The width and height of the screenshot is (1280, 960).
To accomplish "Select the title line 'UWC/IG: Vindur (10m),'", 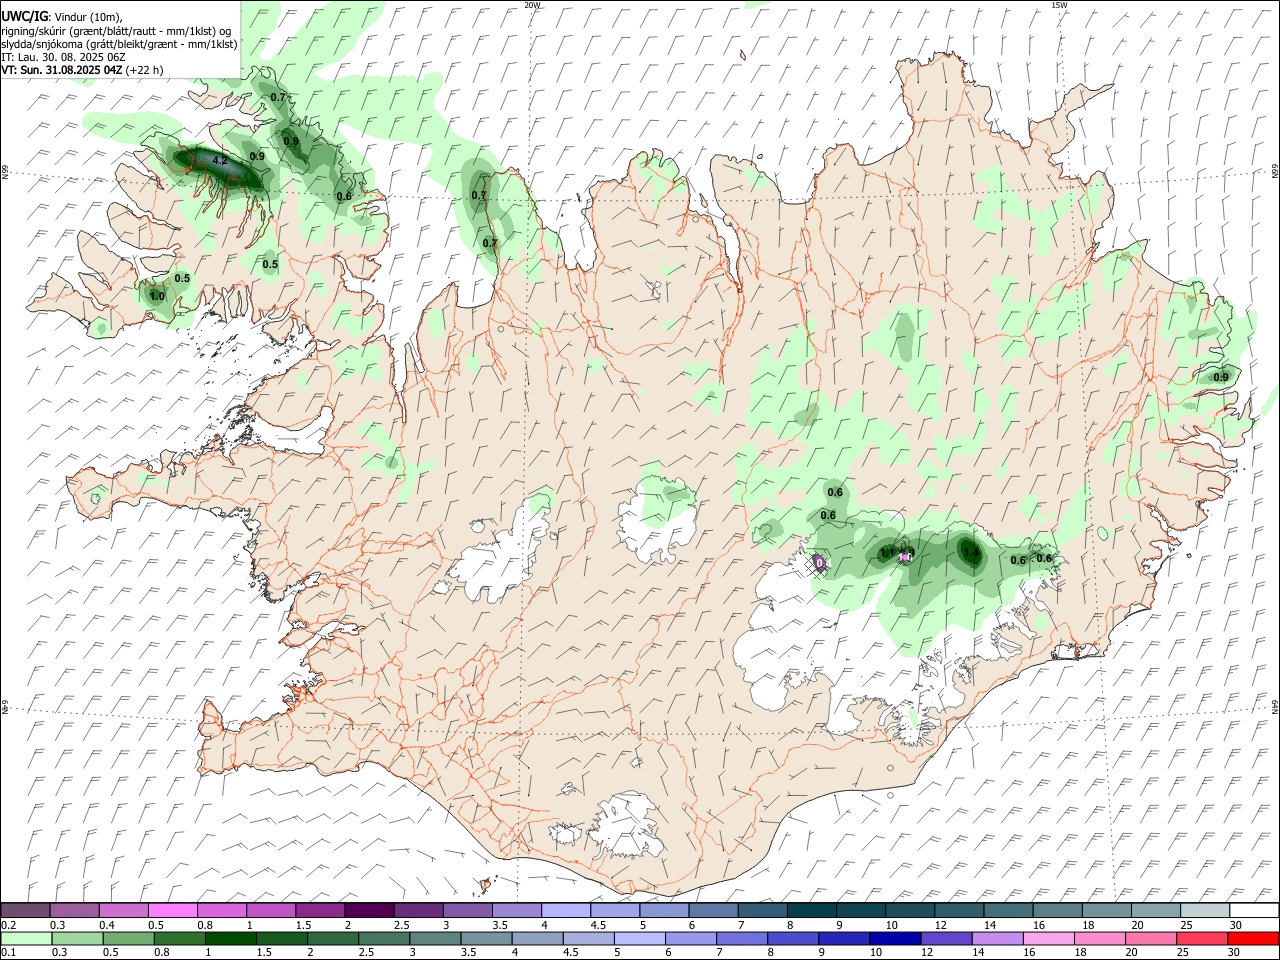I will tap(62, 16).
